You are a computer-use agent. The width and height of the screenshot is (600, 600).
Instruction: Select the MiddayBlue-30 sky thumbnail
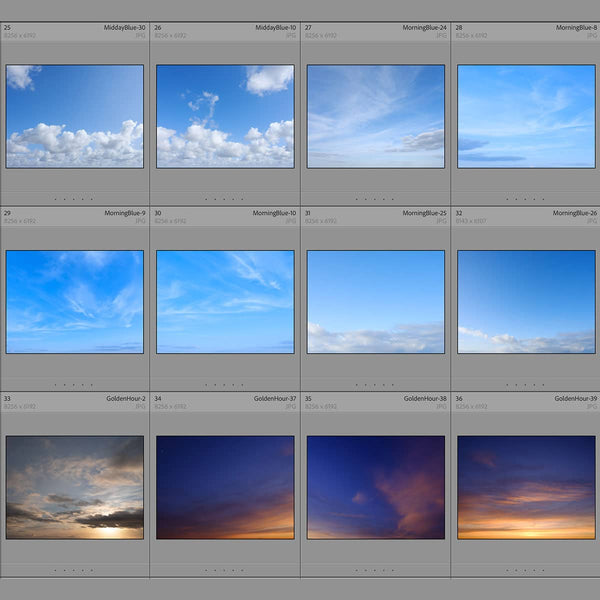point(75,116)
